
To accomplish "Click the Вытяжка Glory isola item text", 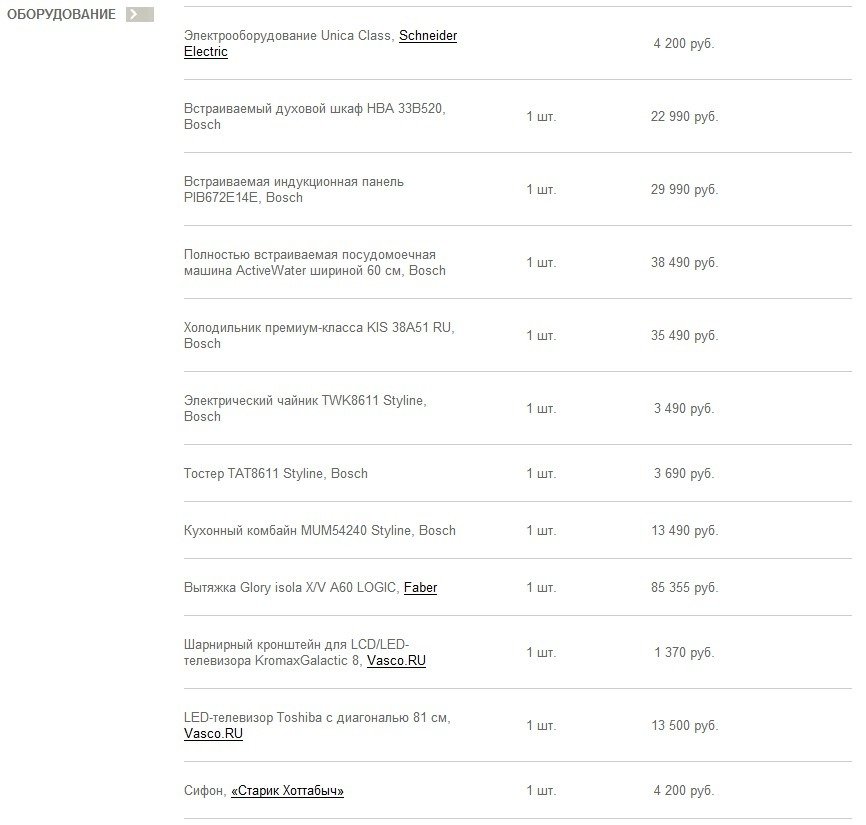I will click(291, 588).
